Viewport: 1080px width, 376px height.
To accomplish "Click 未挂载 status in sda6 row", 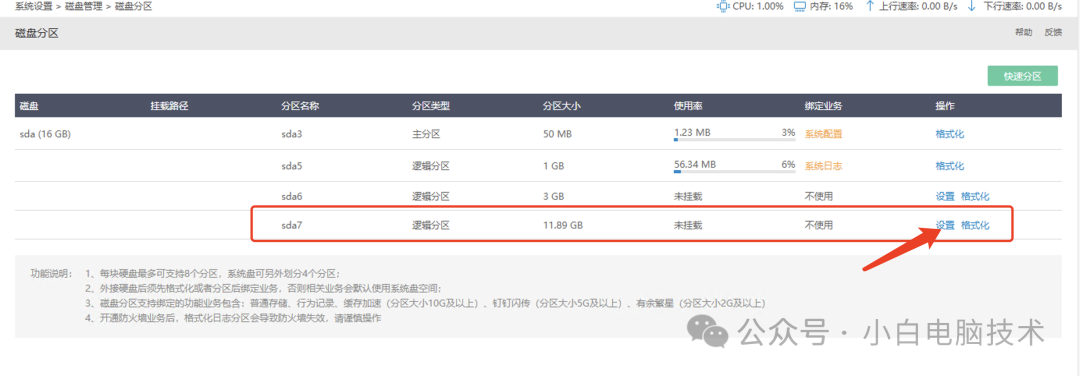I will tap(688, 196).
